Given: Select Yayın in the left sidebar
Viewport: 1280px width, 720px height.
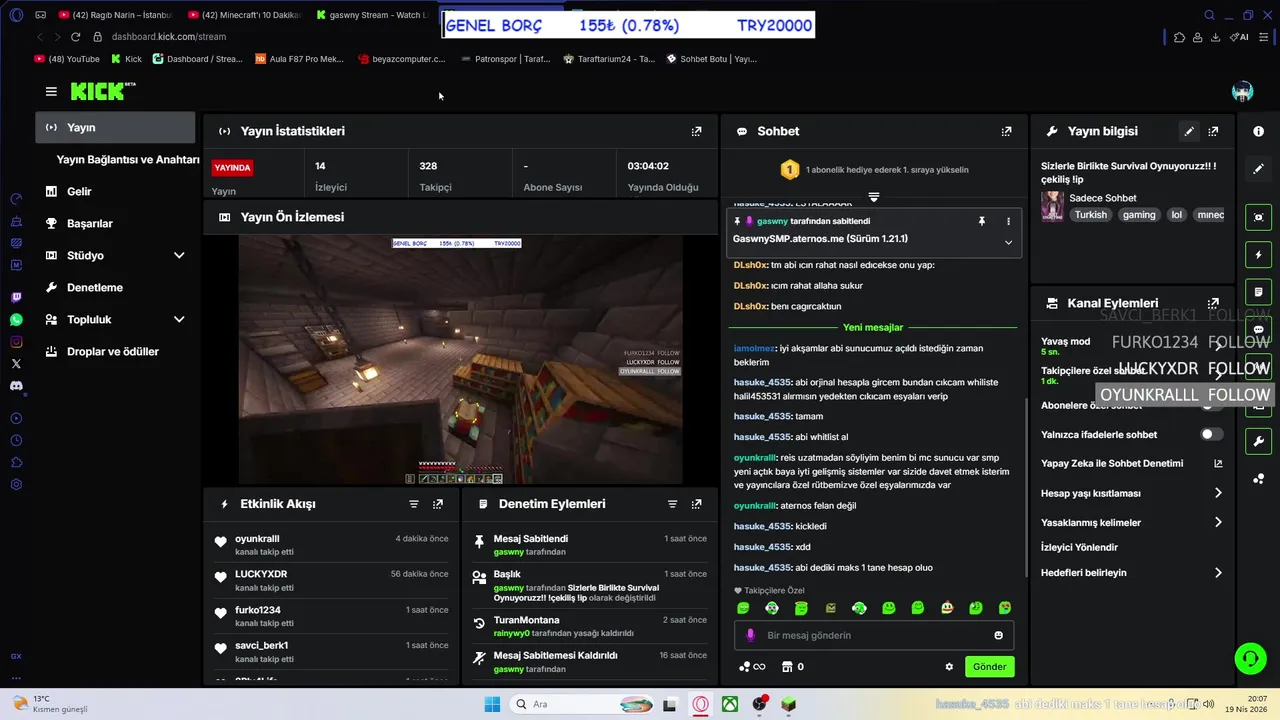Looking at the screenshot, I should (116, 127).
